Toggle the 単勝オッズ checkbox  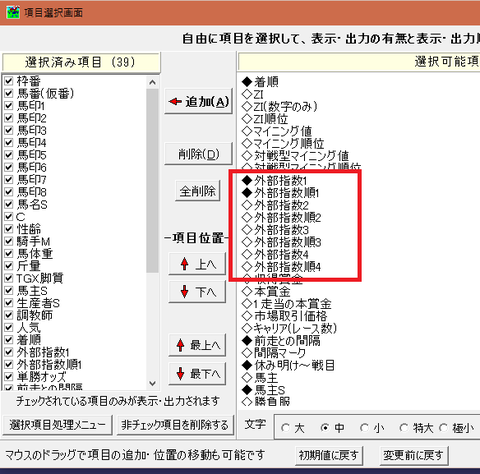click(9, 377)
